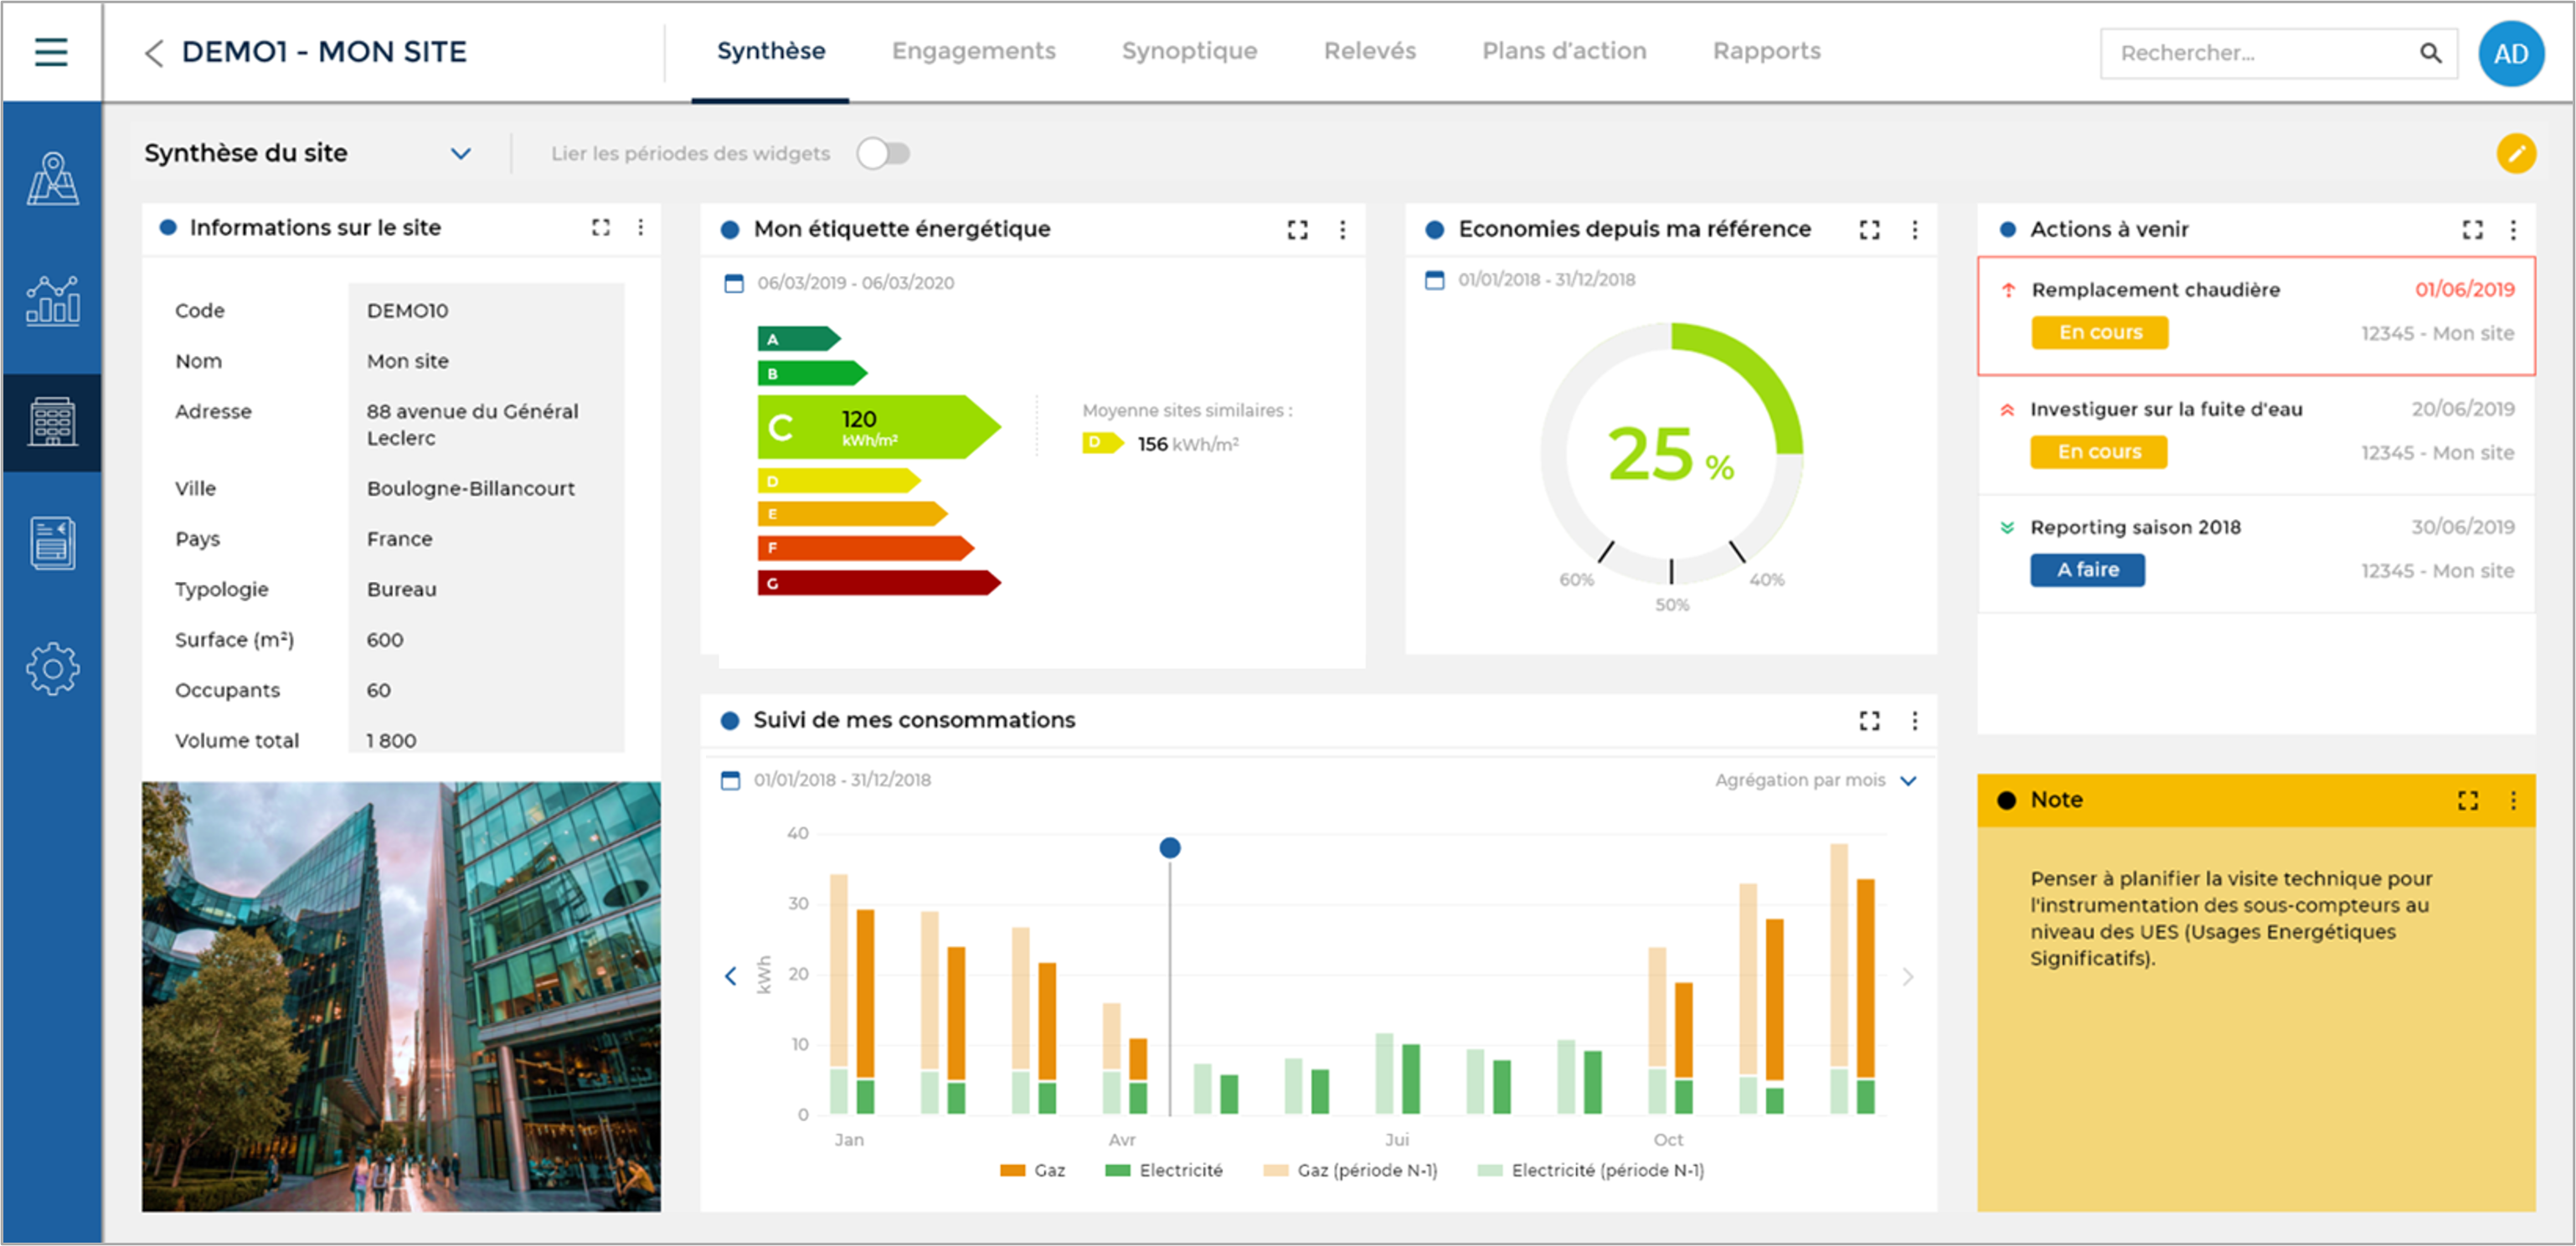This screenshot has width=2576, height=1246.
Task: Open the hamburger menu
Action: [x=51, y=52]
